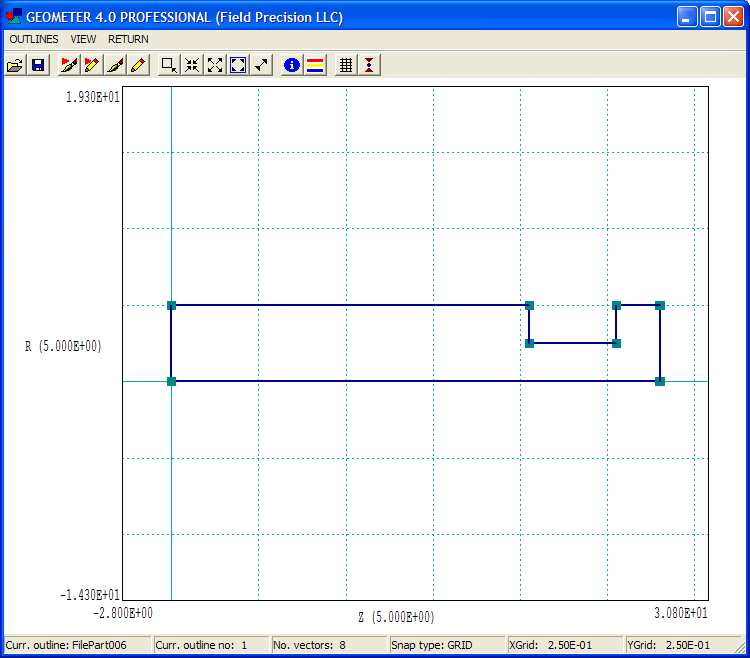750x658 pixels.
Task: Select the pan view arrow tool
Action: [x=261, y=65]
